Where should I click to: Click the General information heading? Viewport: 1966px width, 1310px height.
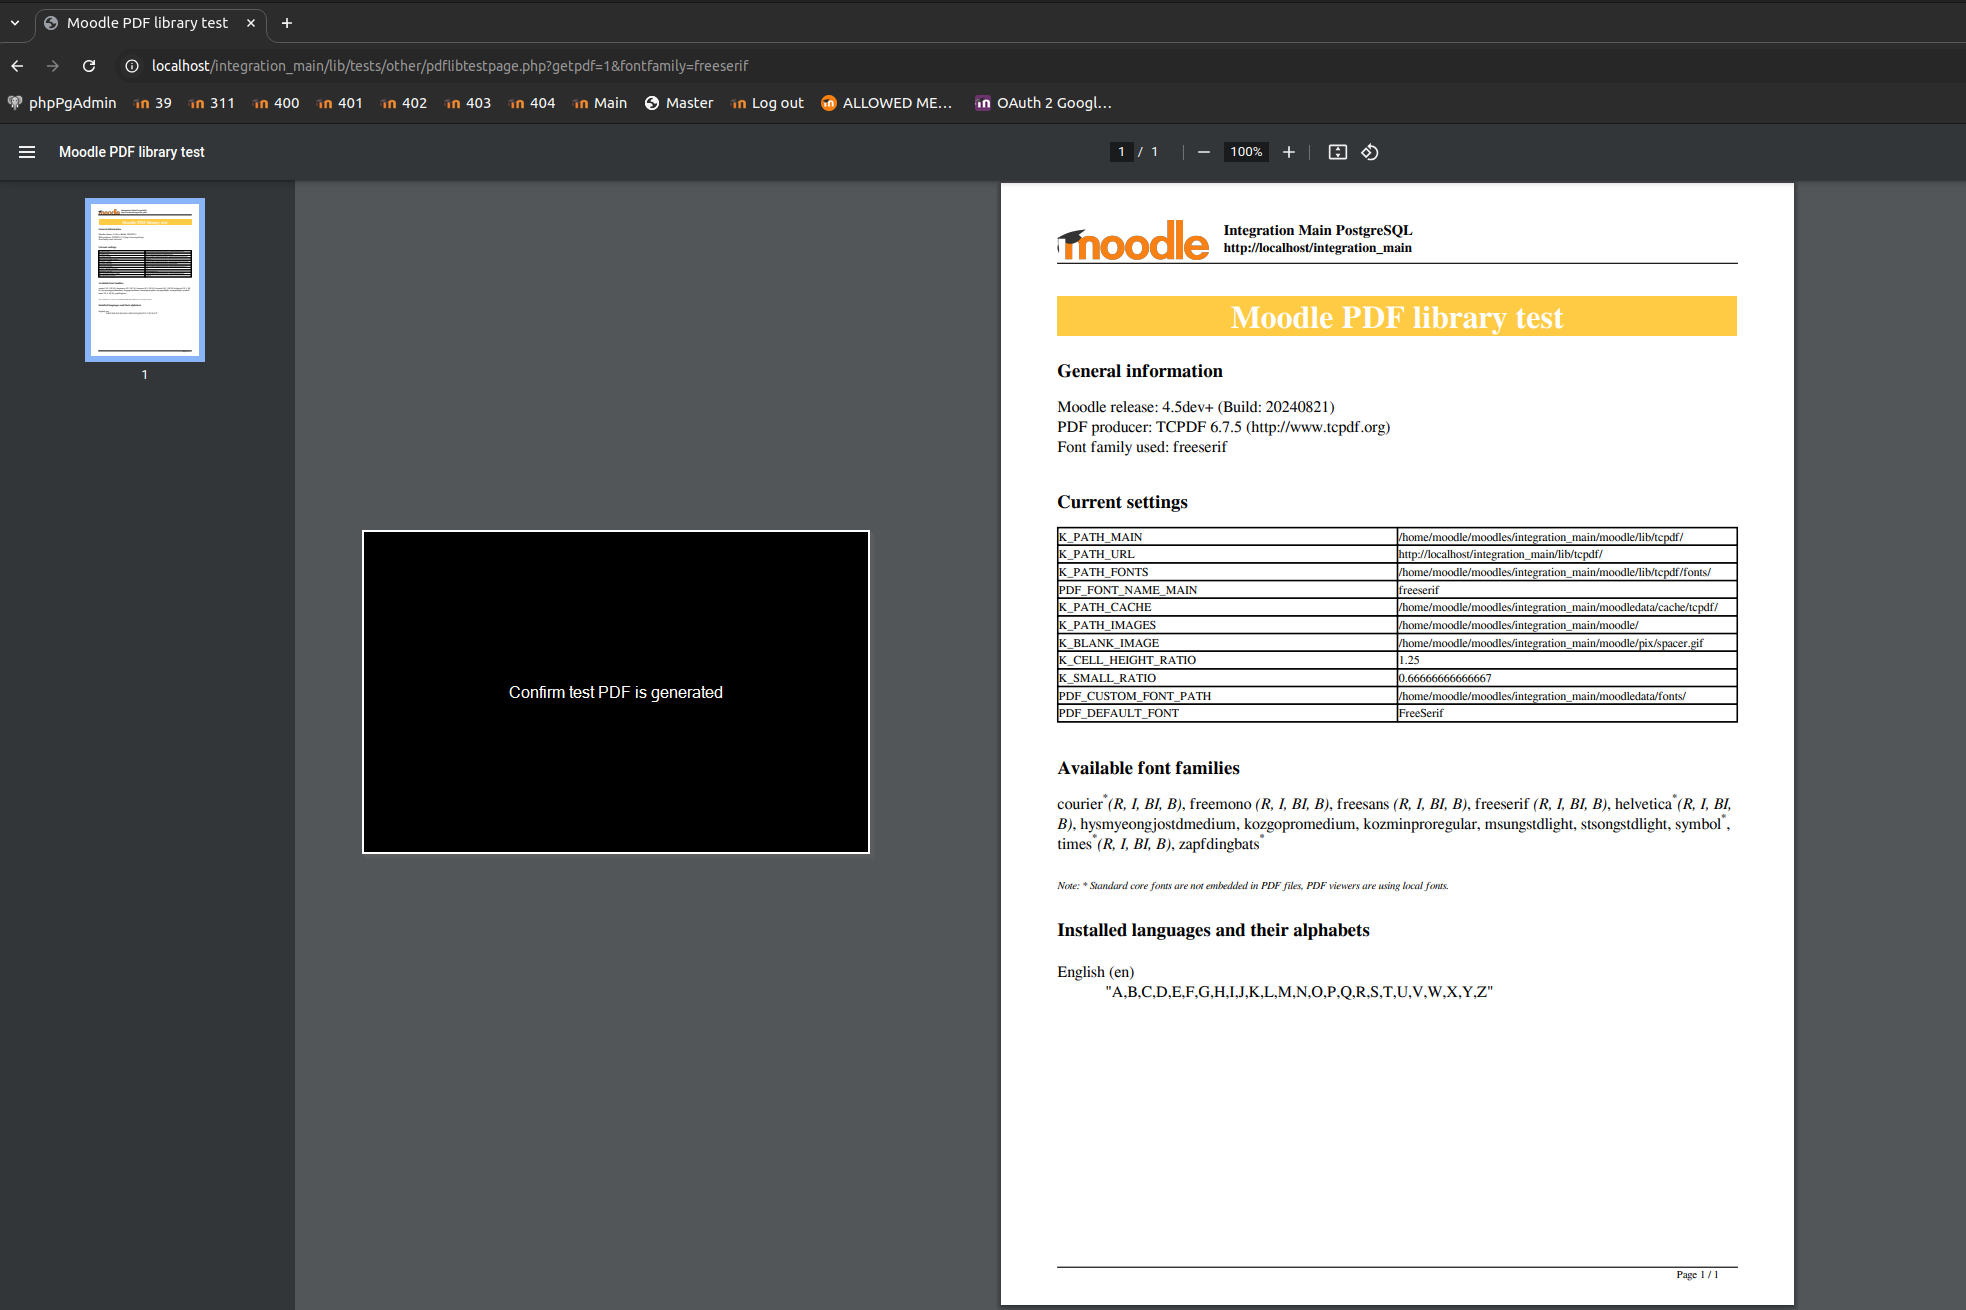tap(1140, 371)
